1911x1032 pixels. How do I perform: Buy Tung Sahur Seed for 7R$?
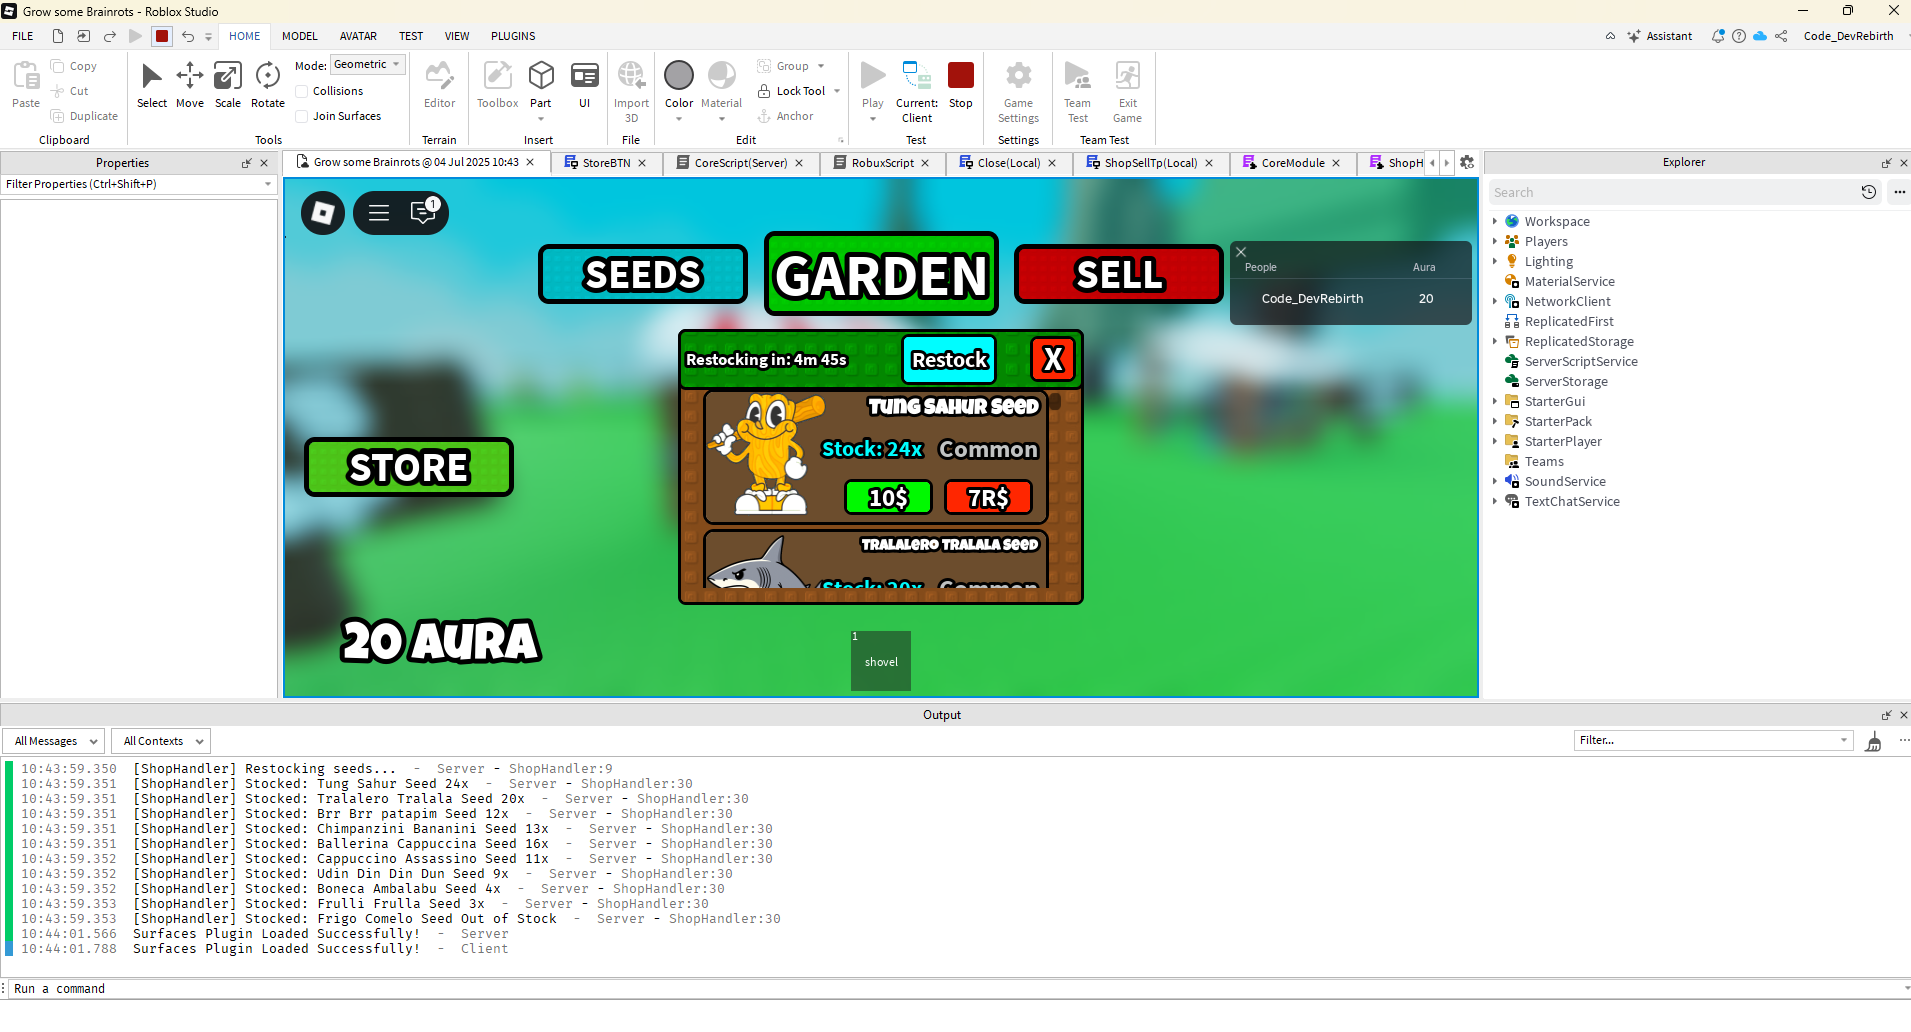coord(988,497)
